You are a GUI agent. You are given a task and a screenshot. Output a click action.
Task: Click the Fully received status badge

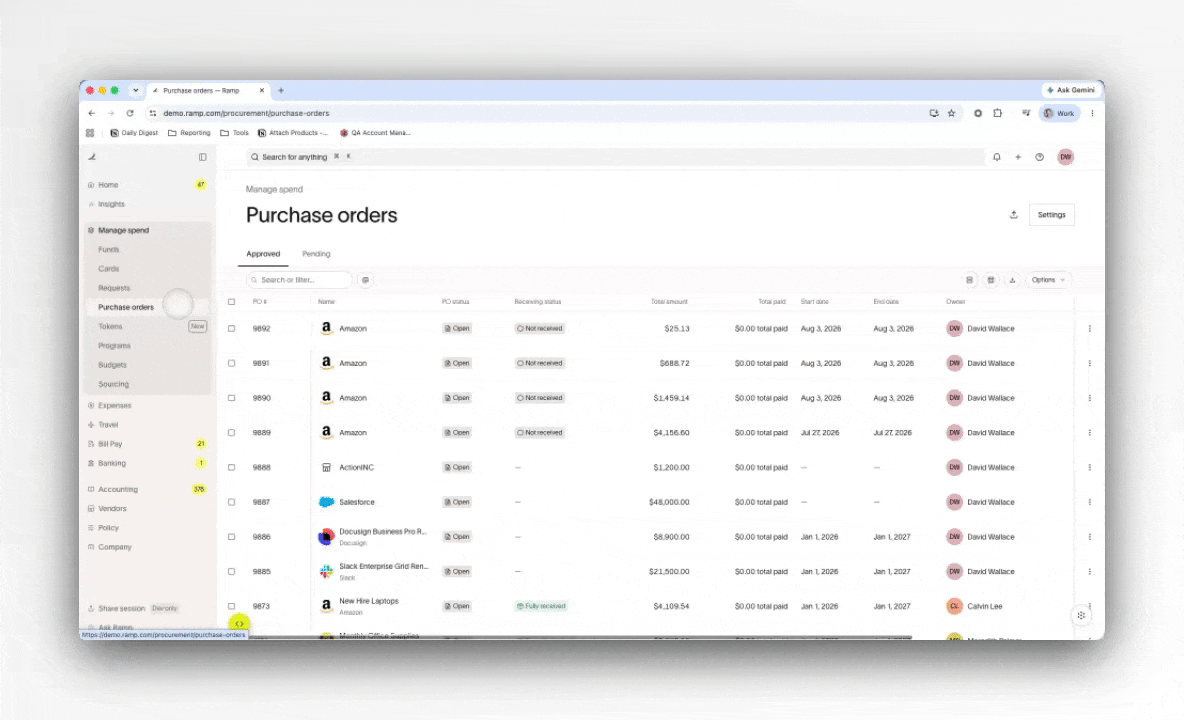(x=541, y=606)
